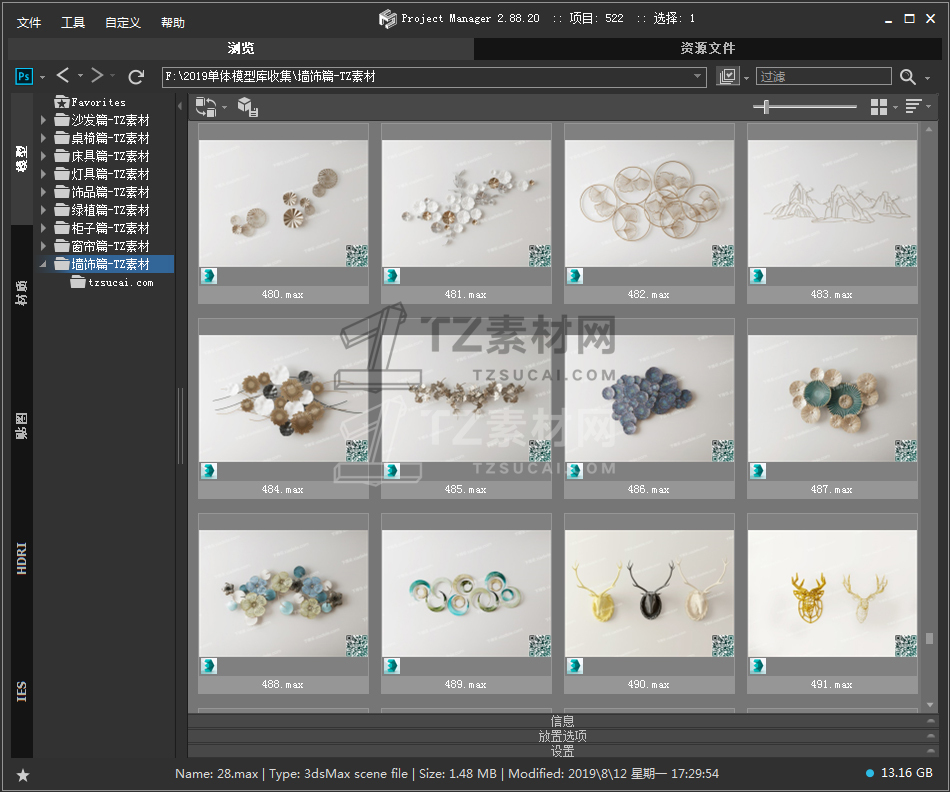The width and height of the screenshot is (950, 792).
Task: Click the convert/swap files toolbar icon
Action: (206, 106)
